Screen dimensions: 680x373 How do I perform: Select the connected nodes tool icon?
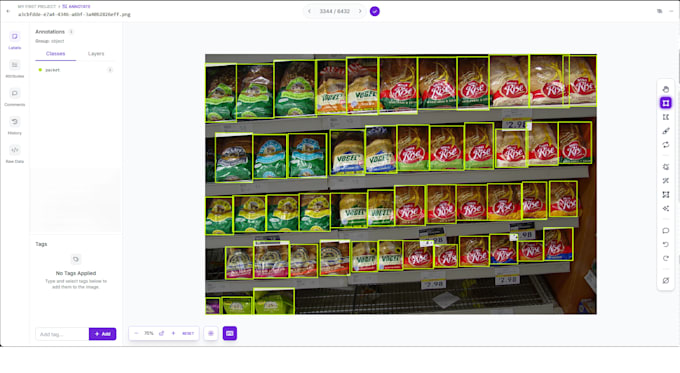point(666,209)
